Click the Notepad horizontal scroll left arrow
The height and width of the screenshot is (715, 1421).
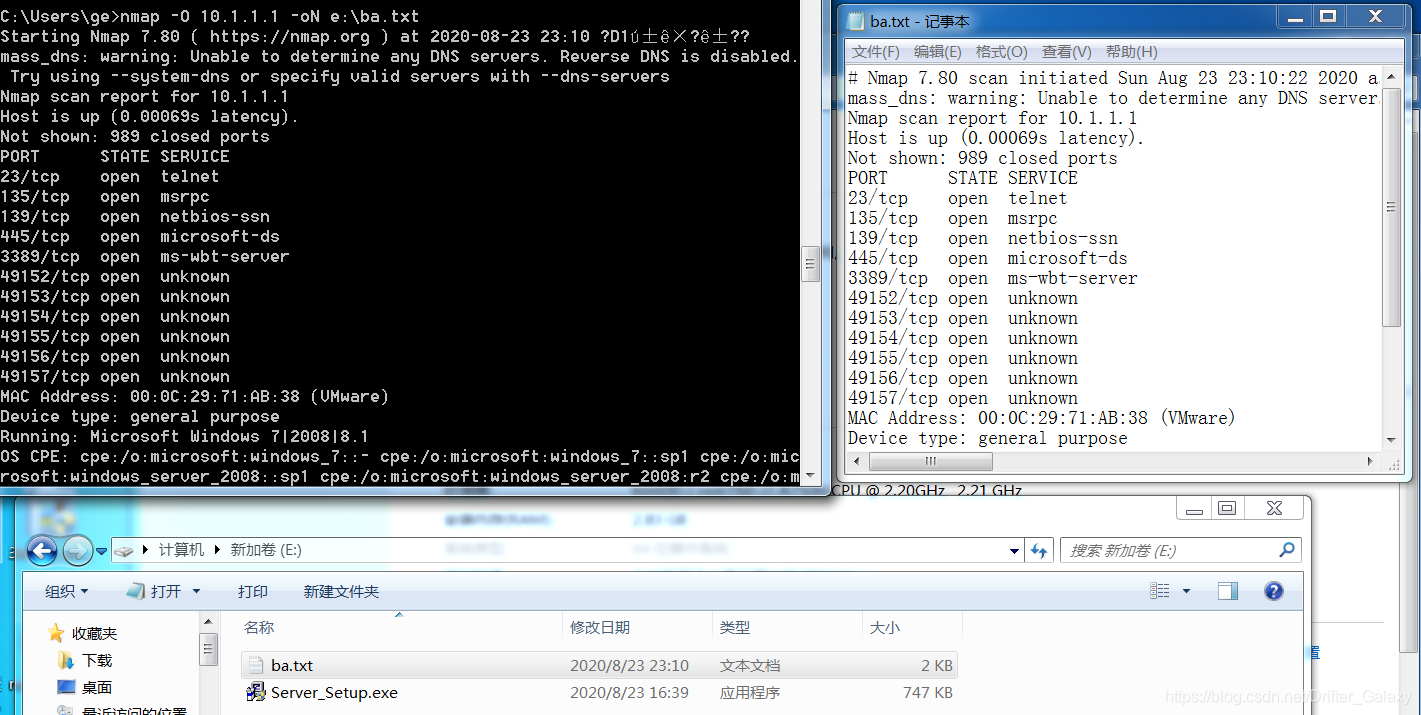(x=855, y=461)
